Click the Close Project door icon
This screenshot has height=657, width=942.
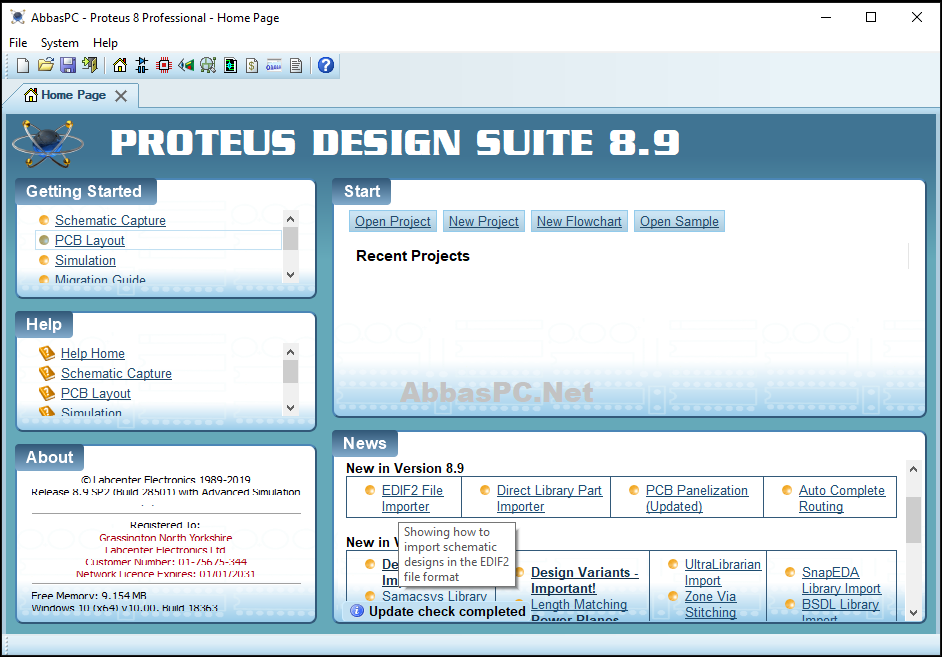click(x=90, y=65)
